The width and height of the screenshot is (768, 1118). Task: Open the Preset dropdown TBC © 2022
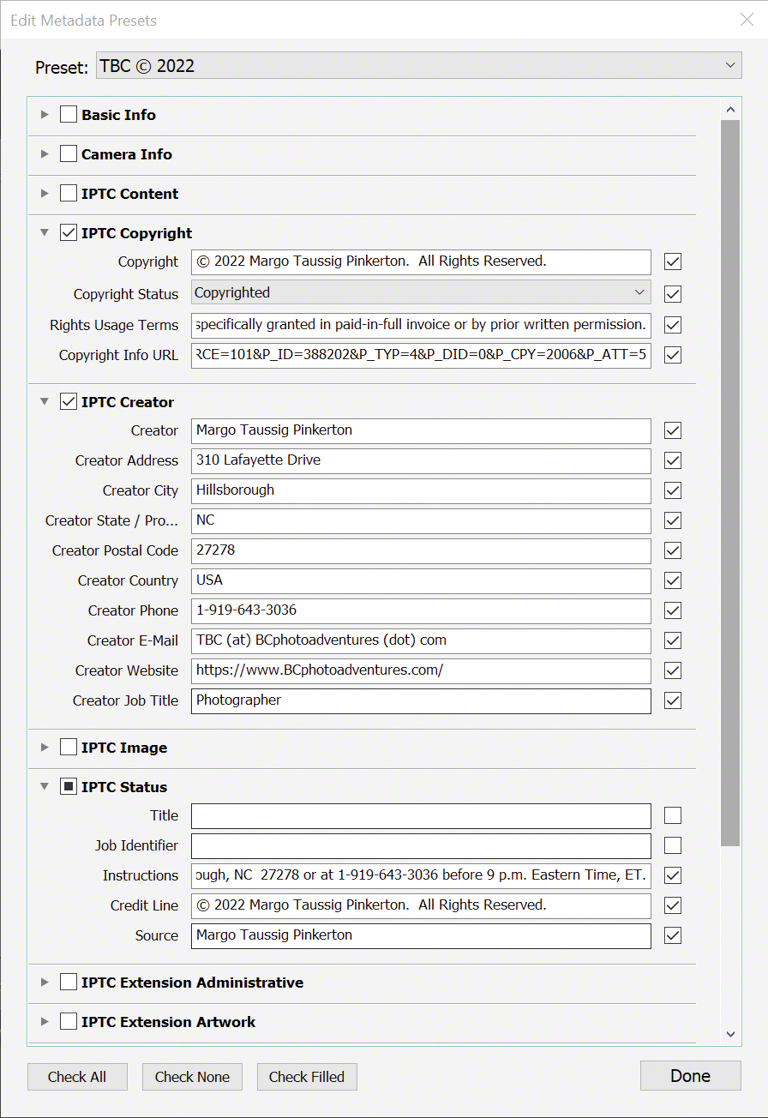pos(419,66)
